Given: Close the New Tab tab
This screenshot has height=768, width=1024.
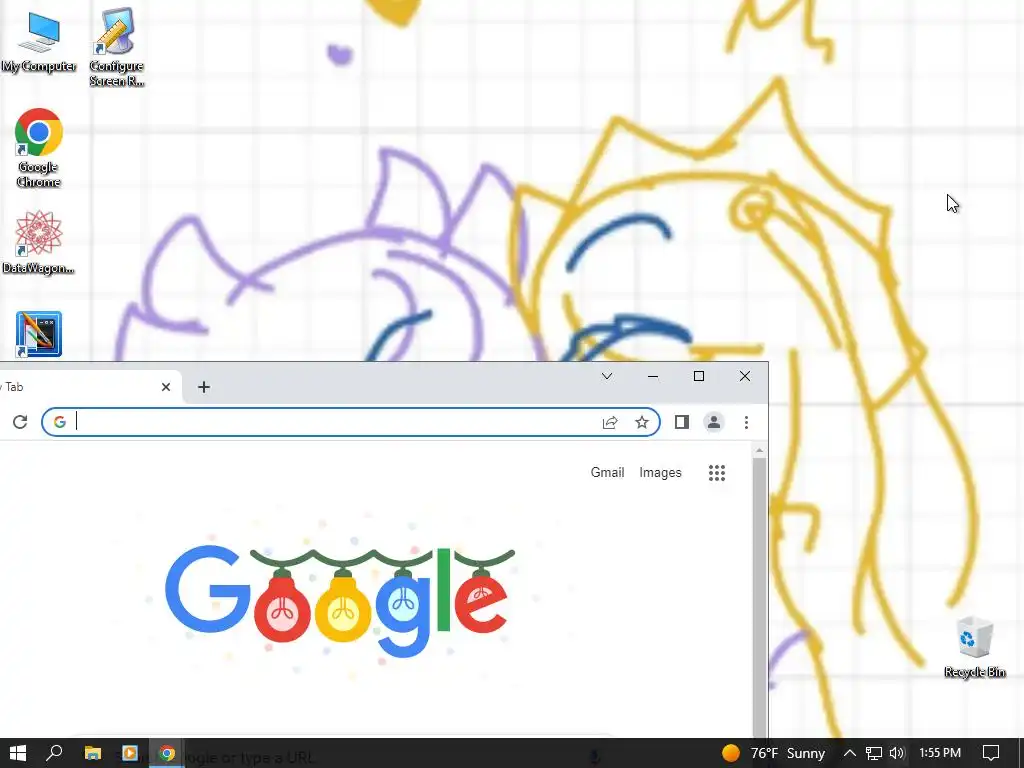Looking at the screenshot, I should click(x=166, y=387).
